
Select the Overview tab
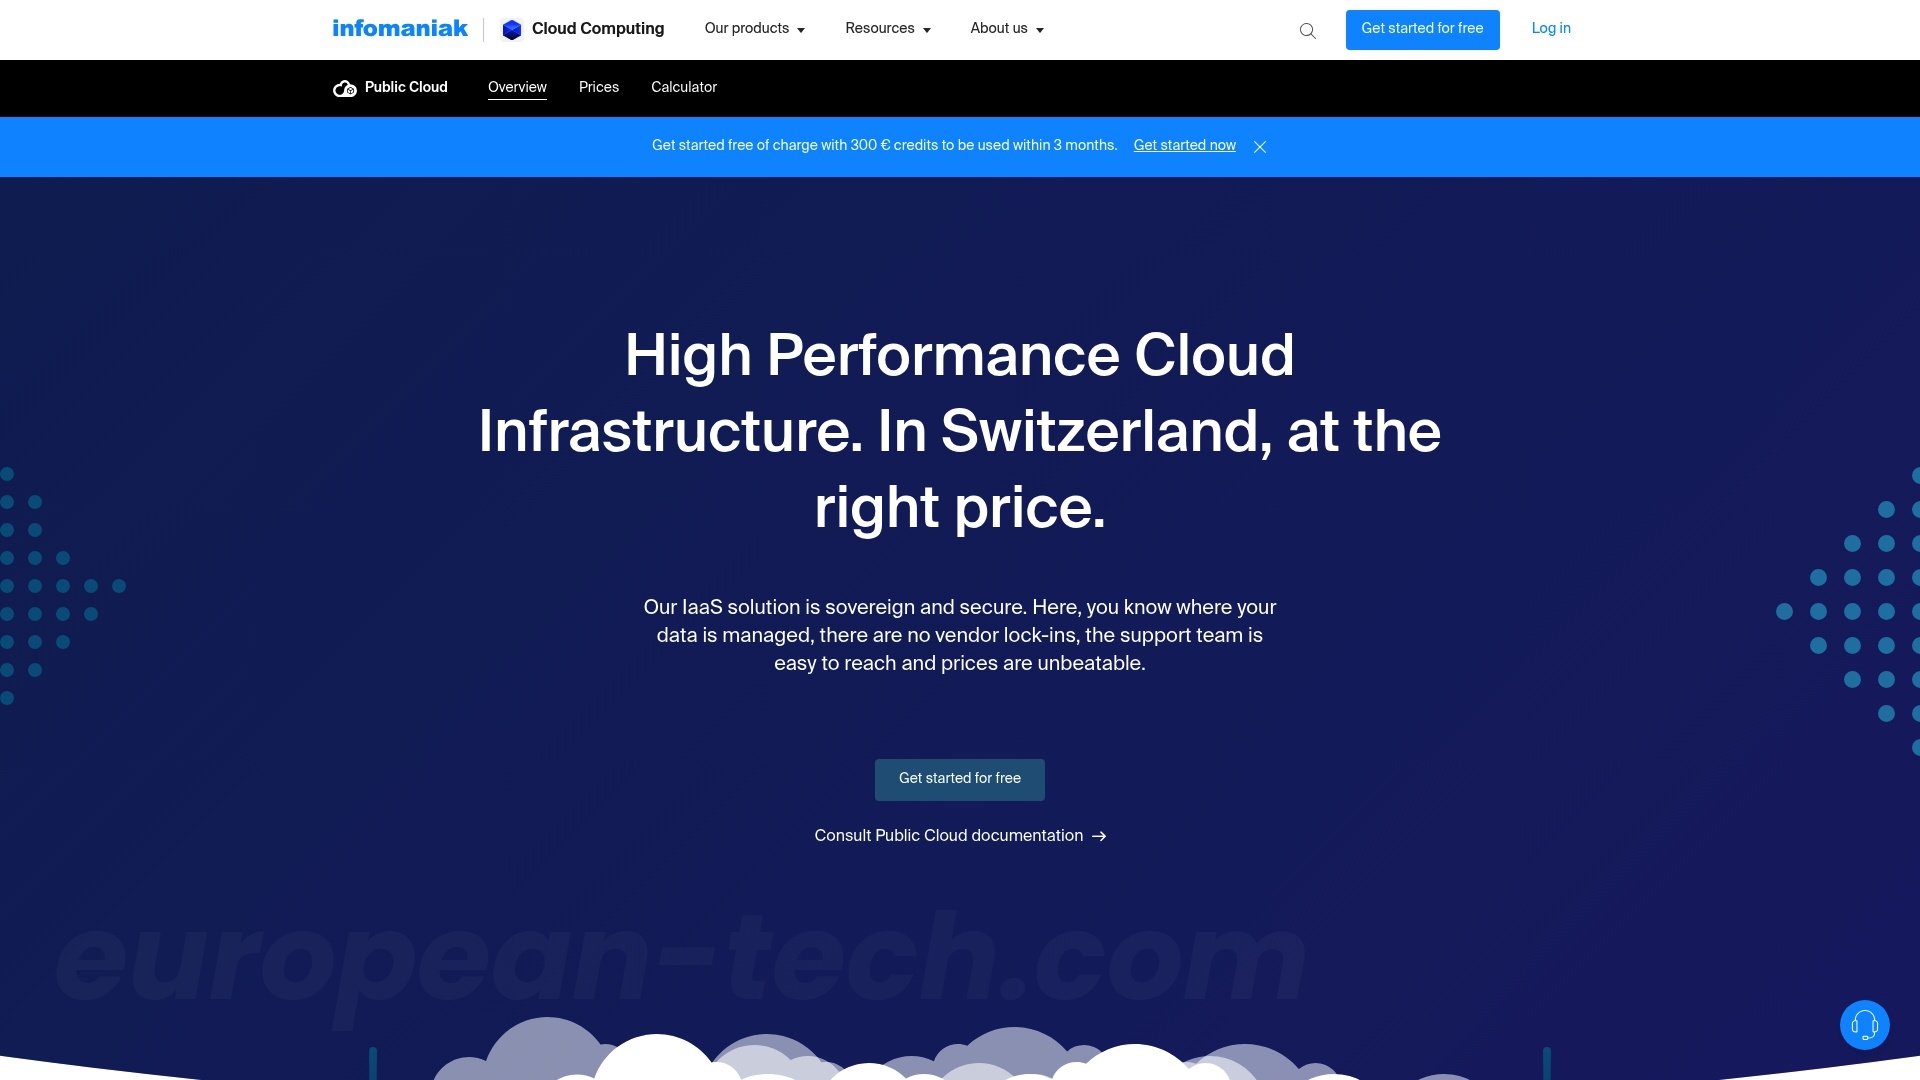(x=516, y=88)
